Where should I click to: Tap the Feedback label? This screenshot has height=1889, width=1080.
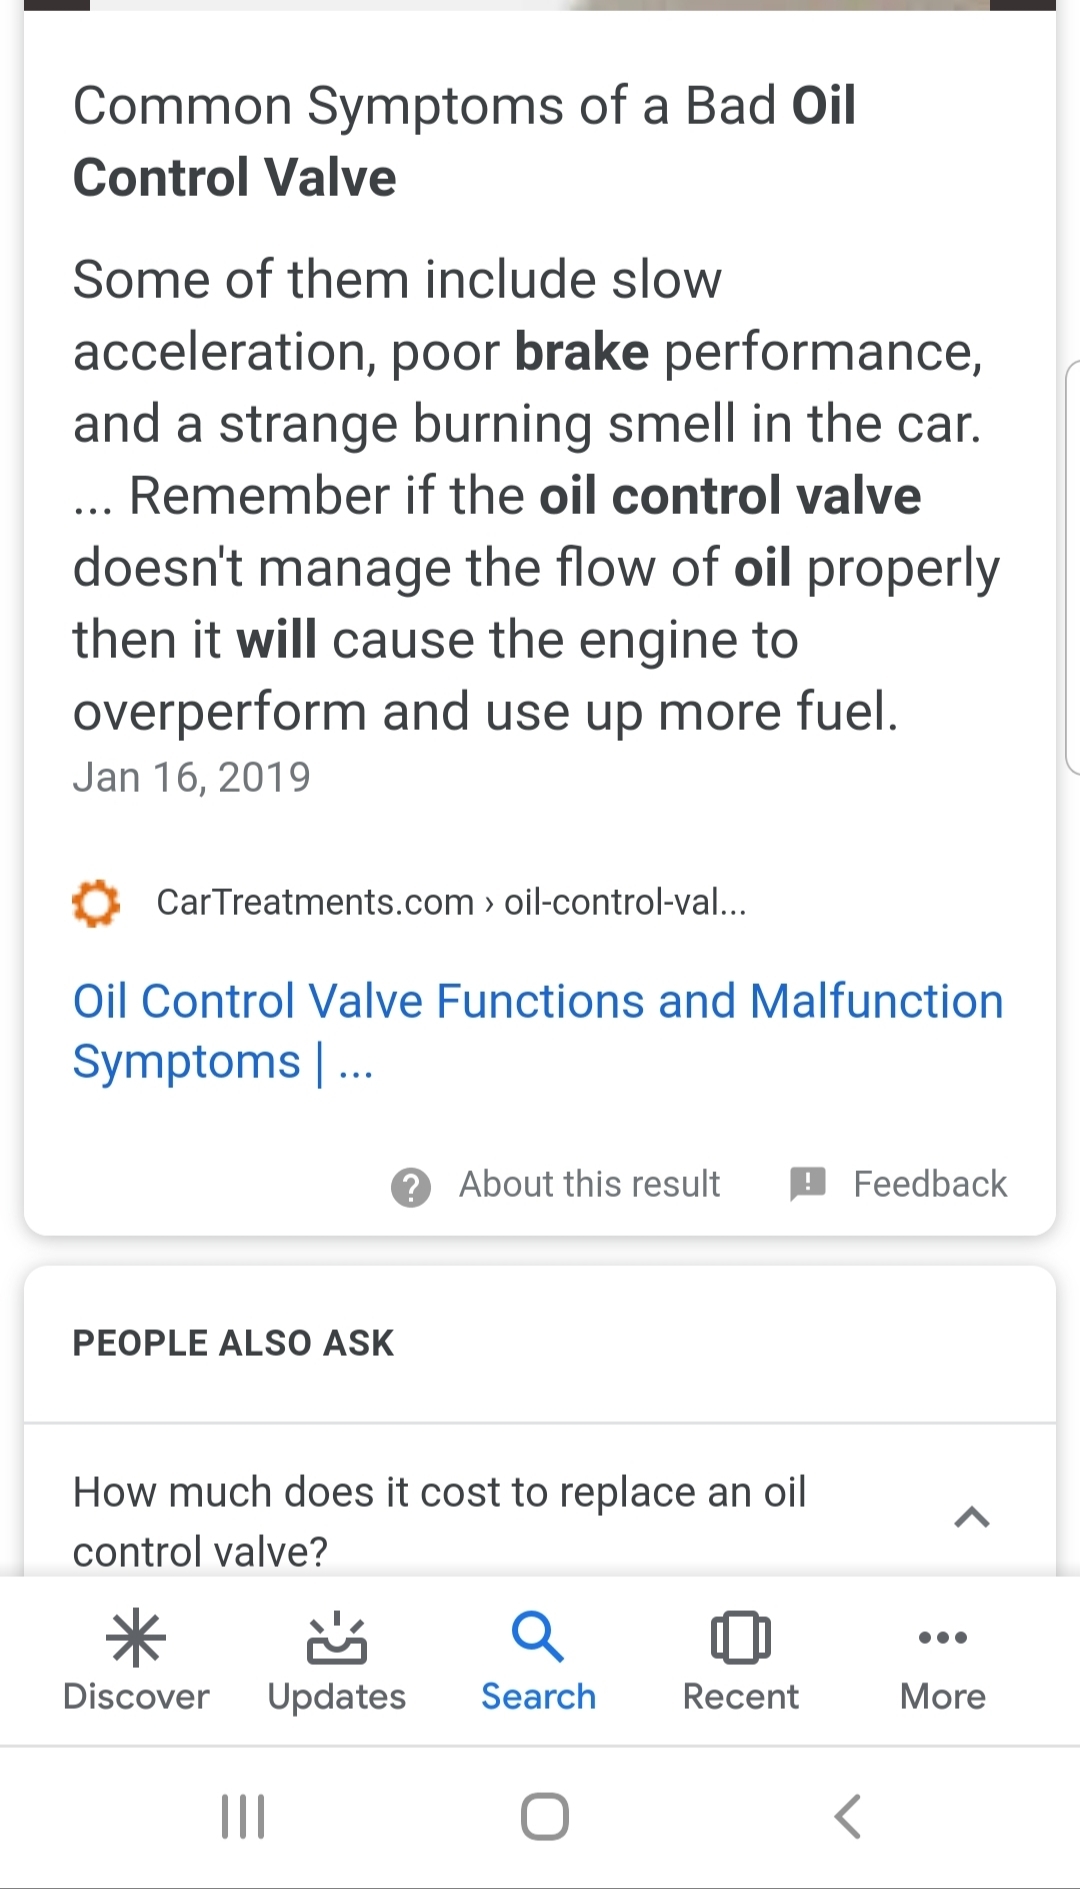click(929, 1184)
